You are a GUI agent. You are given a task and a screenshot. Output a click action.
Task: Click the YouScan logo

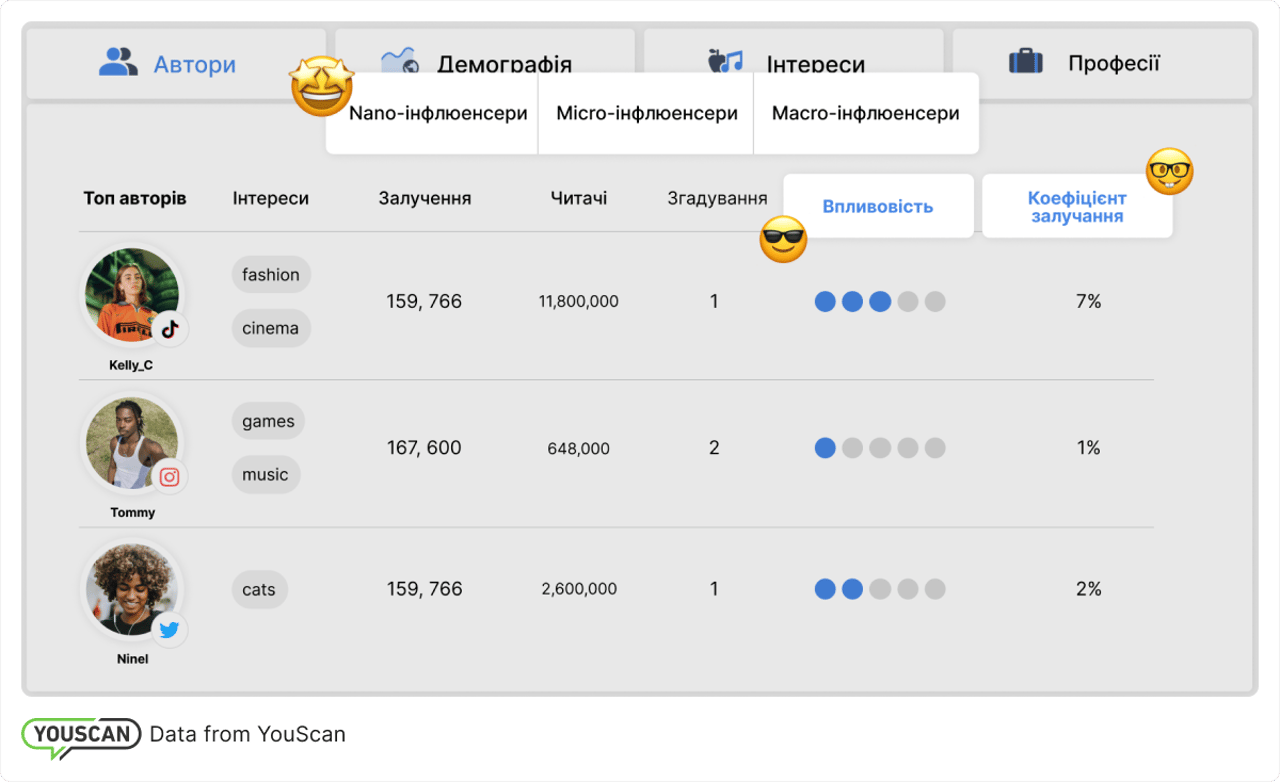coord(81,734)
